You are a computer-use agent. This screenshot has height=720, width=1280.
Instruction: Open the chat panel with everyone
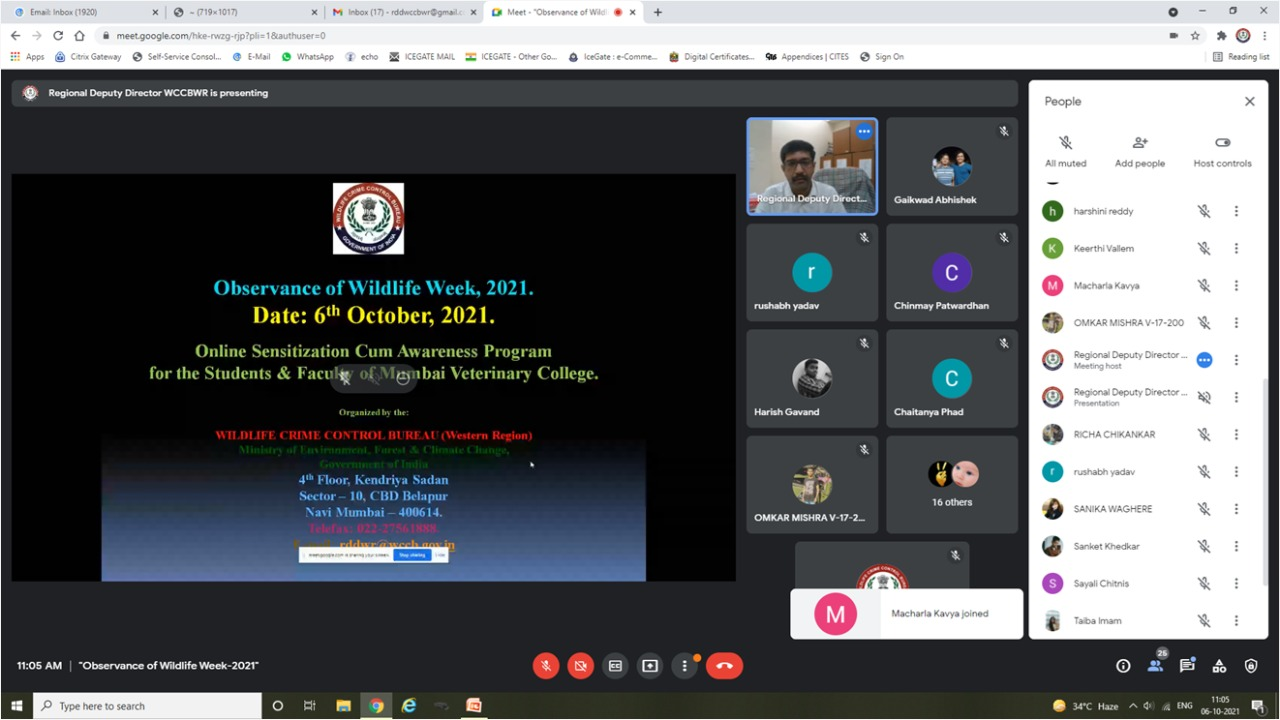click(1187, 666)
